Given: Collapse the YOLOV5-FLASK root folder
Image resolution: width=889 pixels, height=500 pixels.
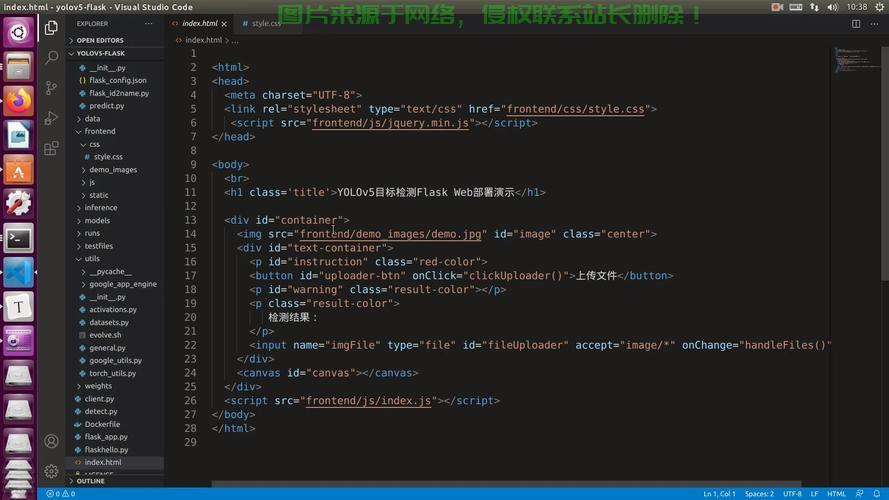Looking at the screenshot, I should click(100, 53).
